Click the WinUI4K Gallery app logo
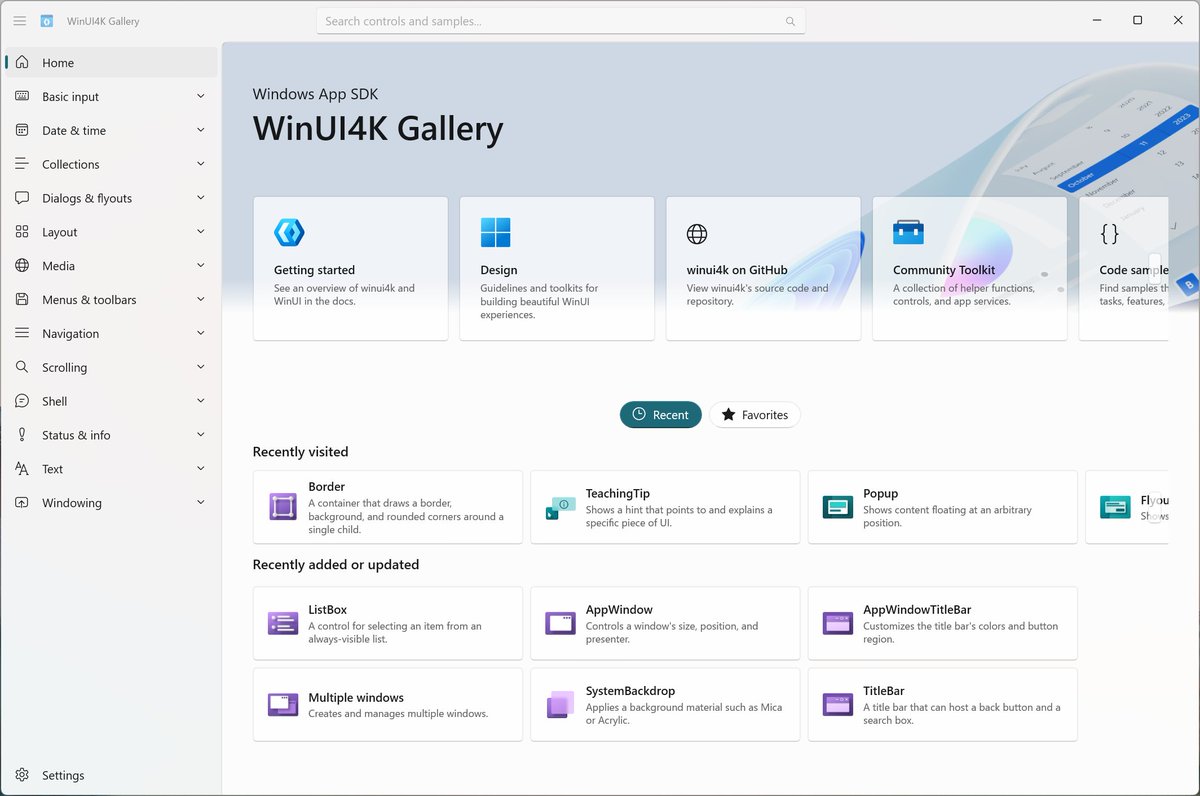Viewport: 1200px width, 796px height. click(x=47, y=21)
